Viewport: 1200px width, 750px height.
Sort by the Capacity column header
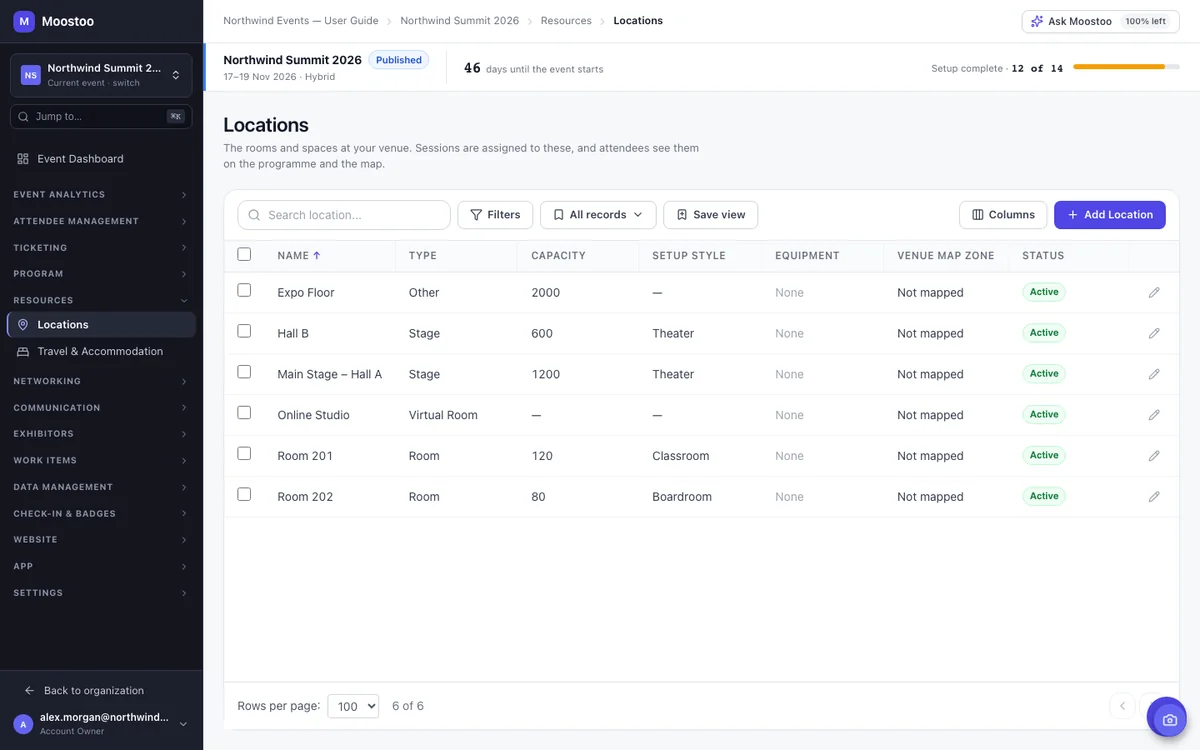[558, 256]
